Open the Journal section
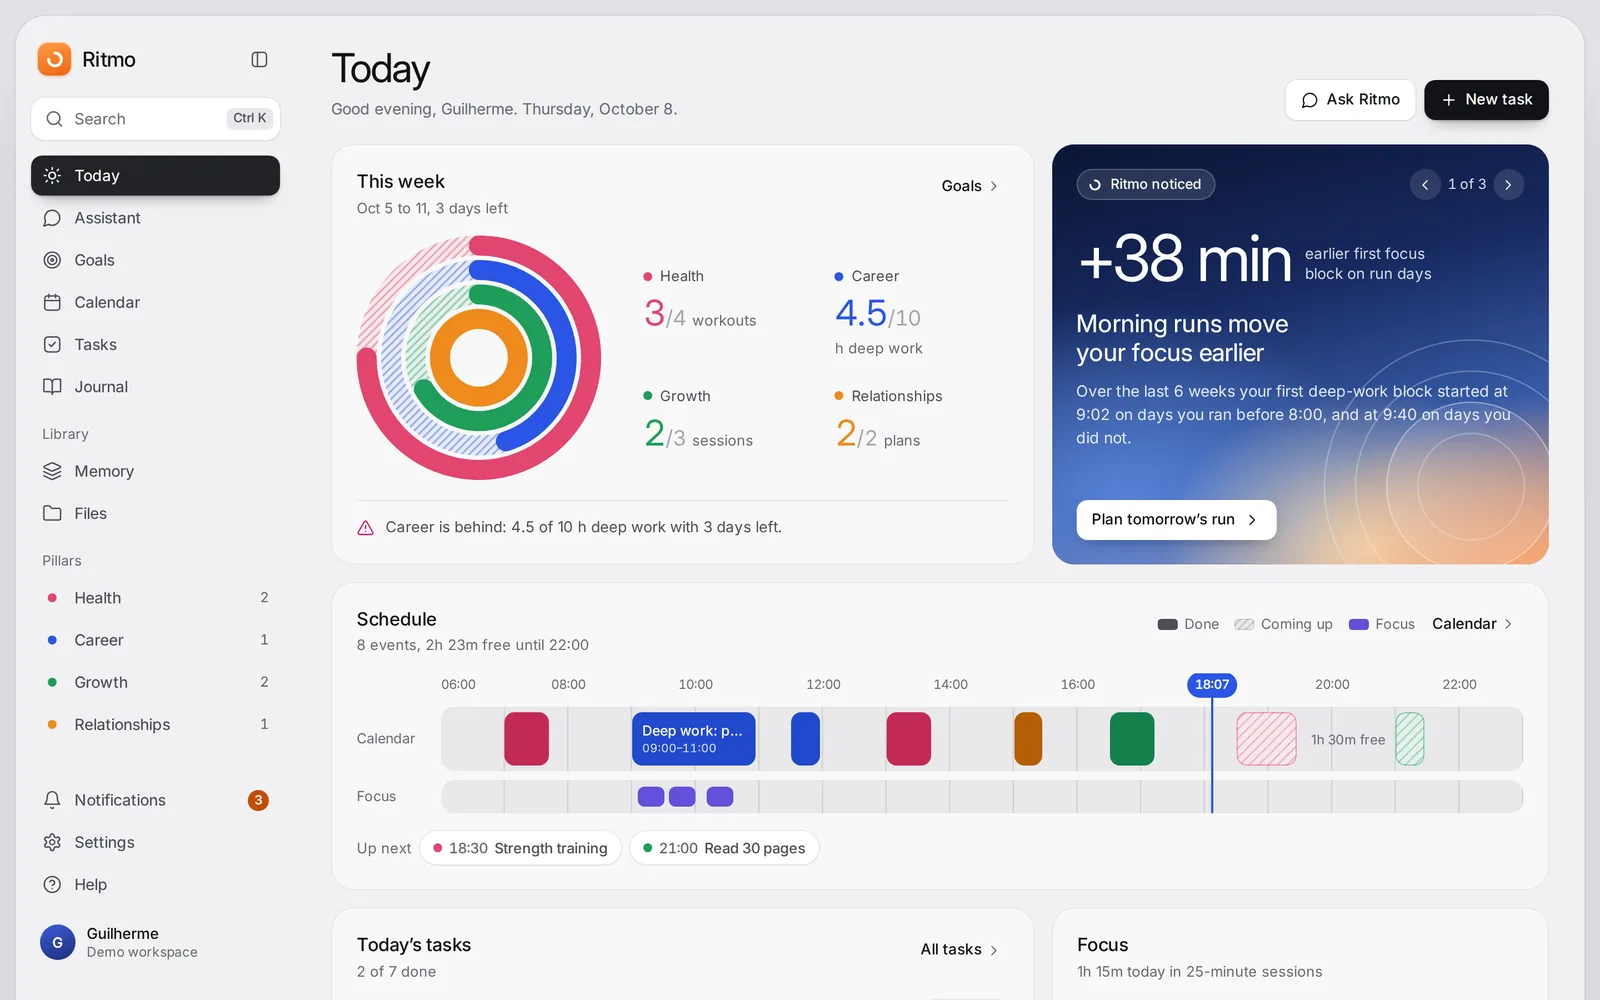The image size is (1600, 1000). [x=155, y=387]
